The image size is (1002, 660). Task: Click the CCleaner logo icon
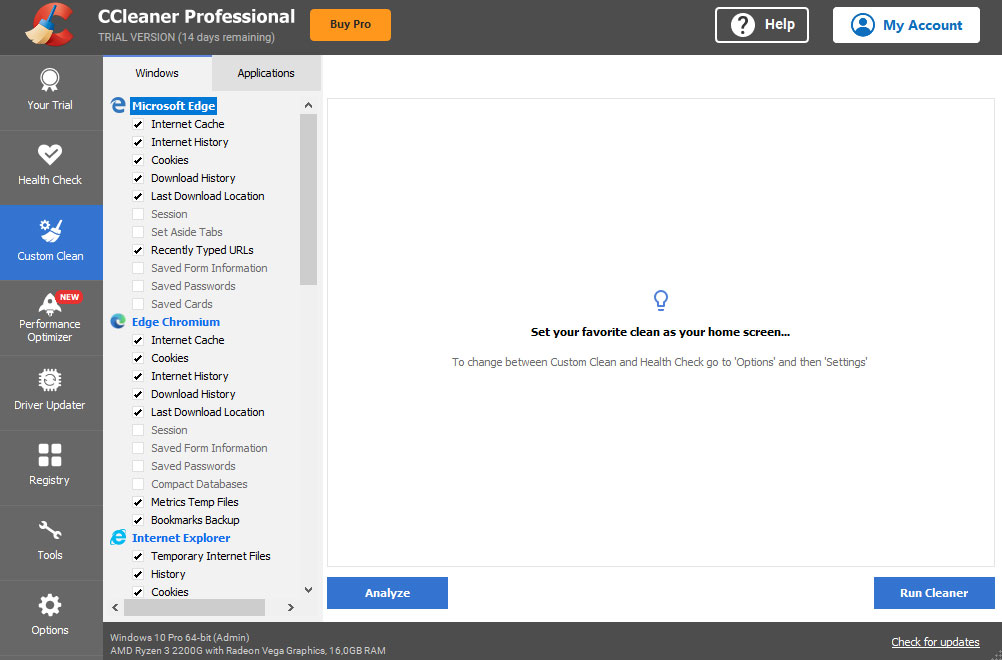coord(50,26)
